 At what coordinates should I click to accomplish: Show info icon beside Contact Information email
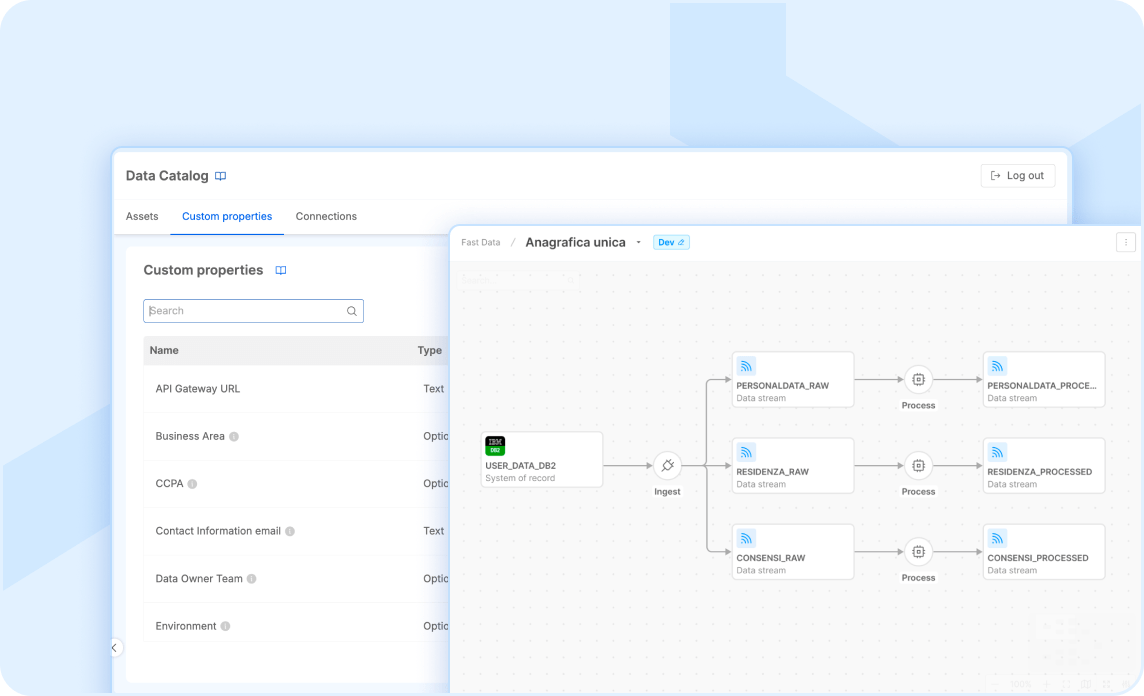290,531
